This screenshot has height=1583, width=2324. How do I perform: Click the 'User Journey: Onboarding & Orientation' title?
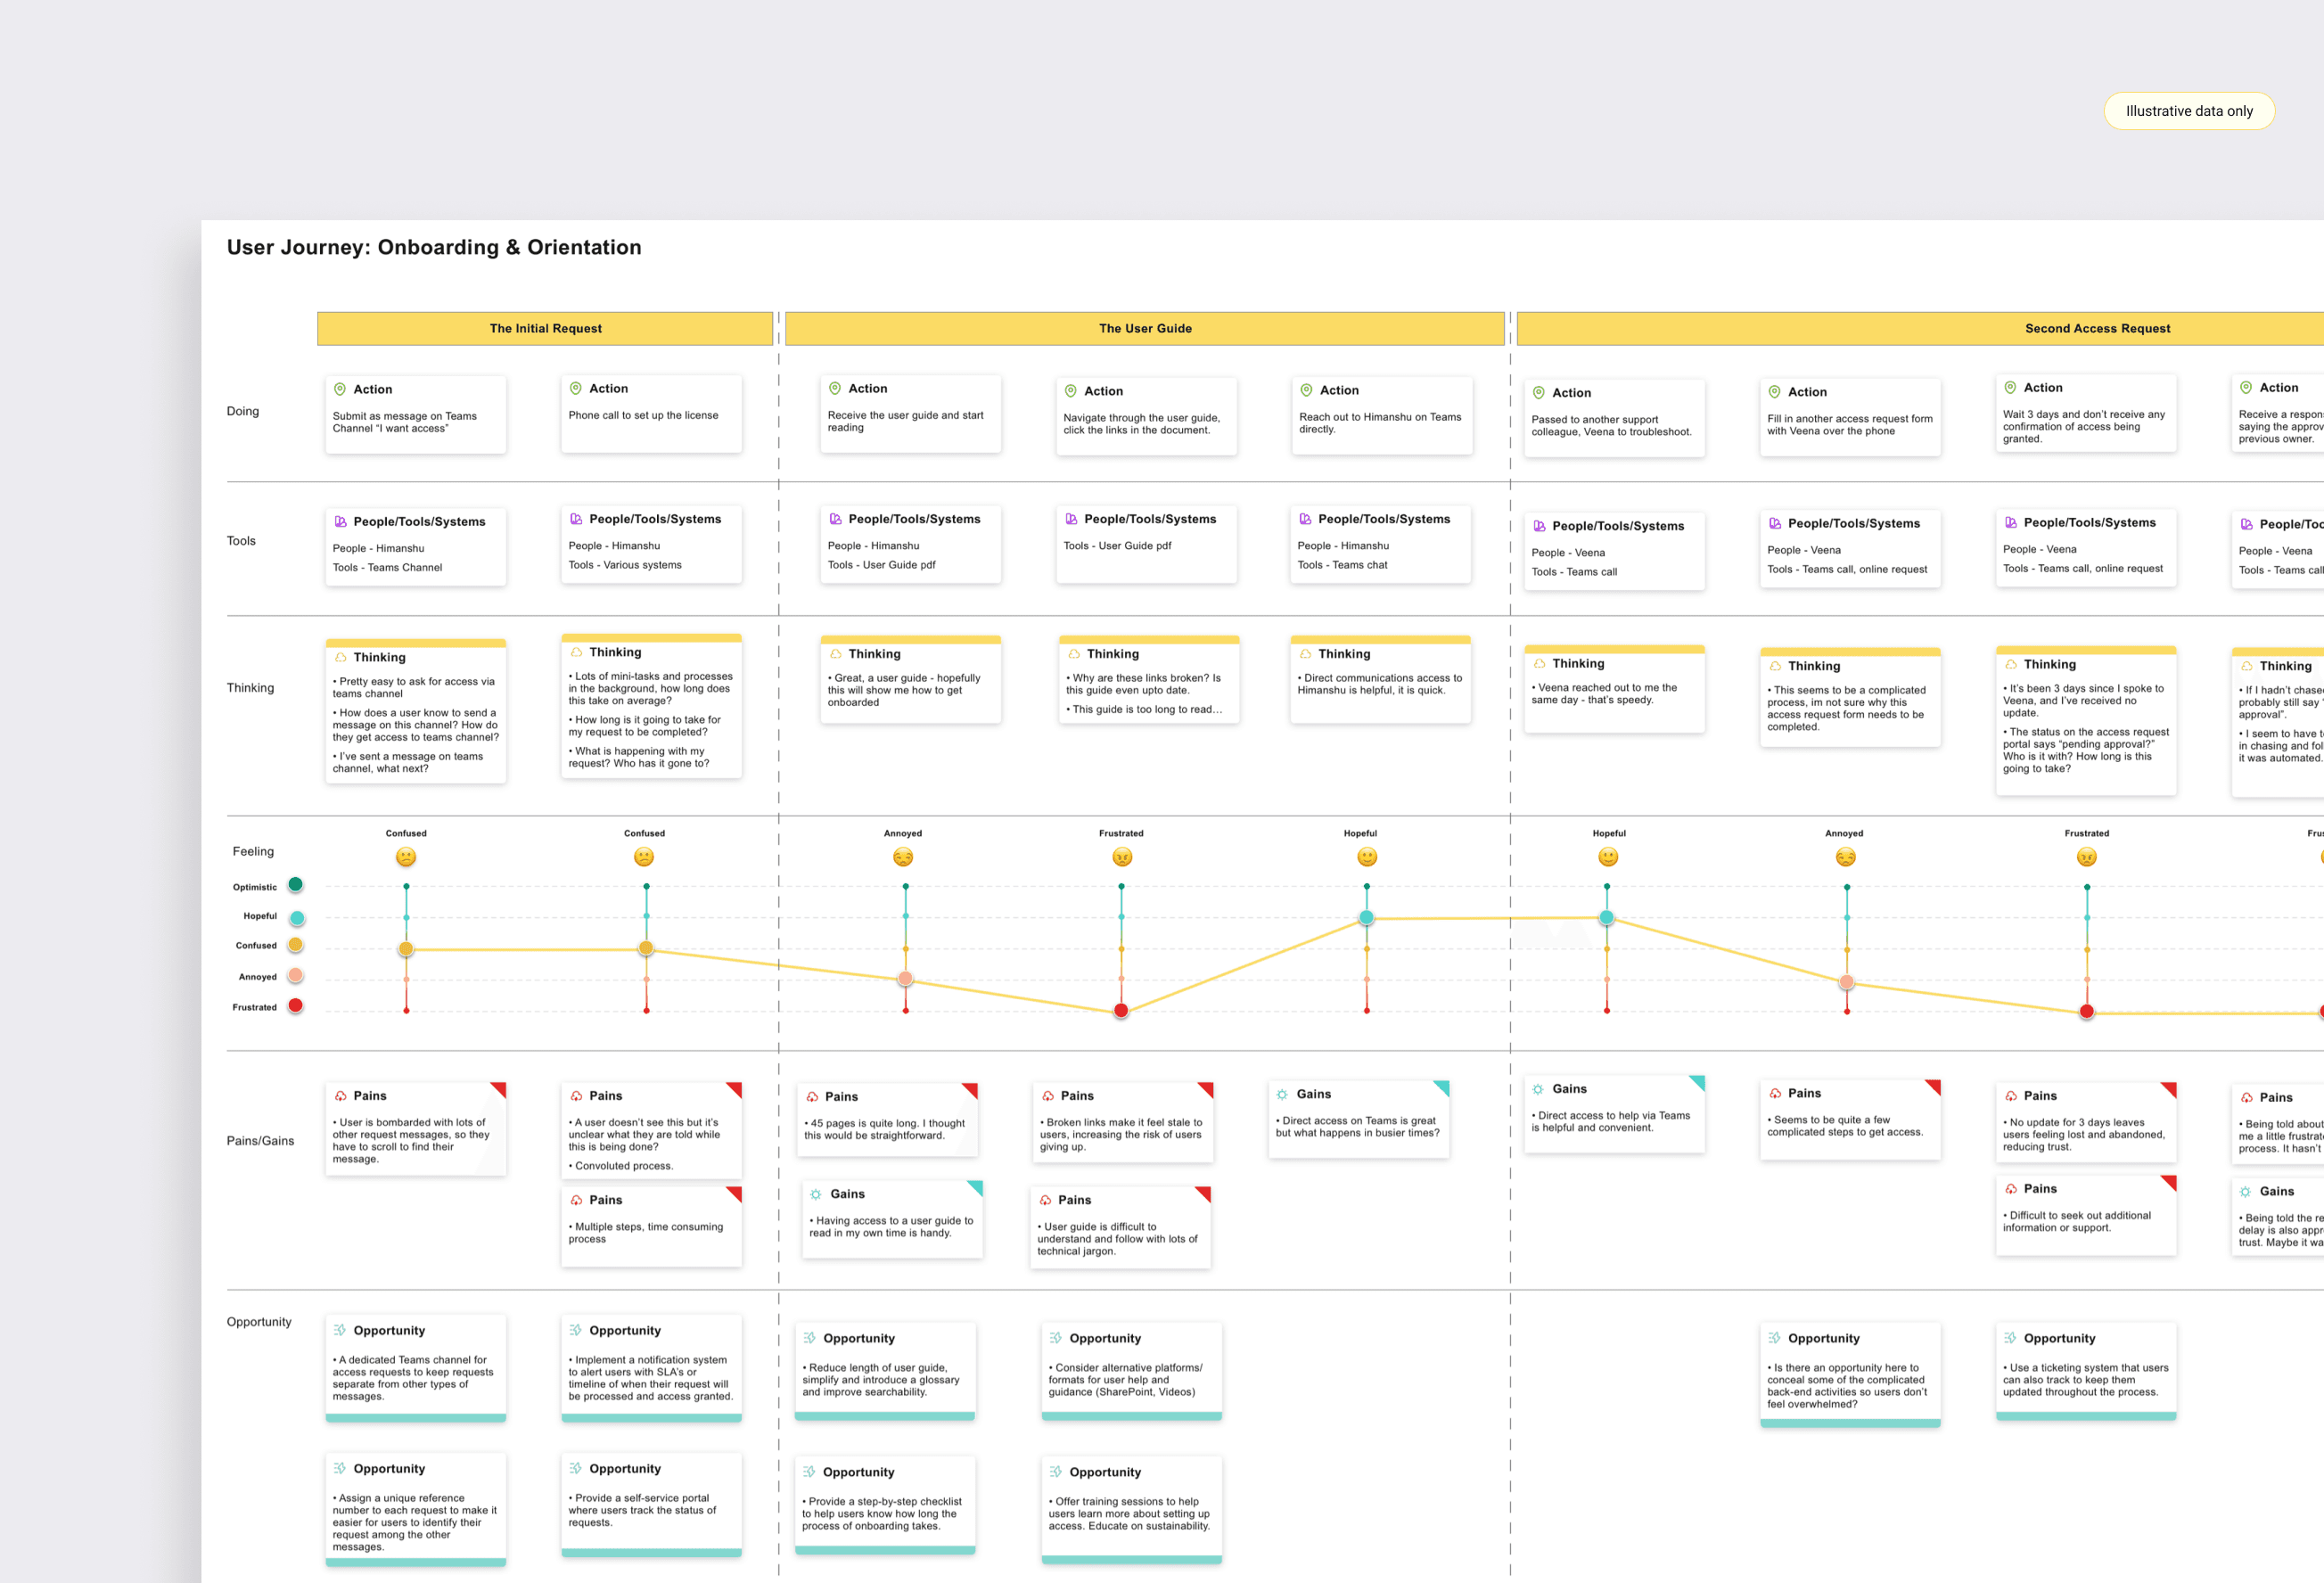pos(434,247)
